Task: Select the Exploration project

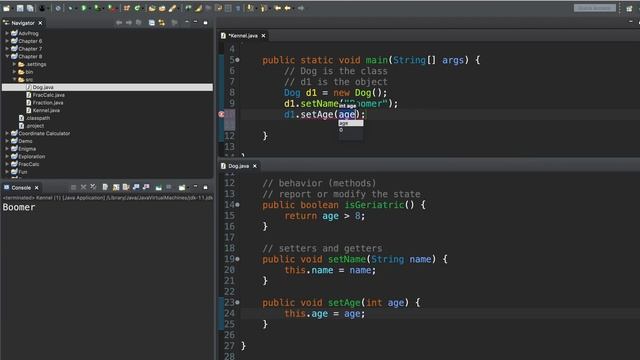Action: click(x=31, y=157)
